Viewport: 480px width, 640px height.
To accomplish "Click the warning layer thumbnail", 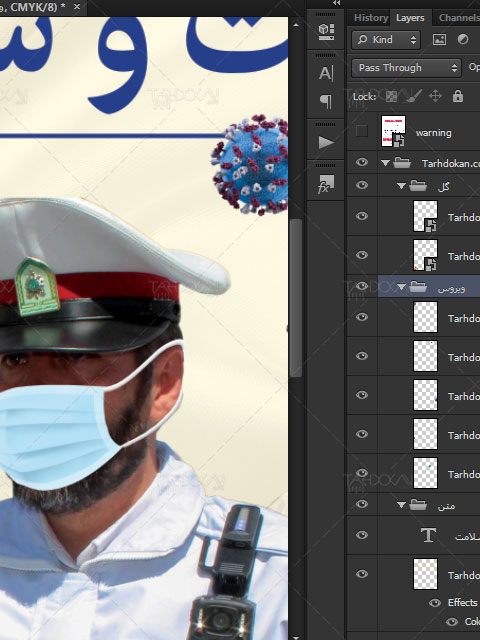I will 393,131.
